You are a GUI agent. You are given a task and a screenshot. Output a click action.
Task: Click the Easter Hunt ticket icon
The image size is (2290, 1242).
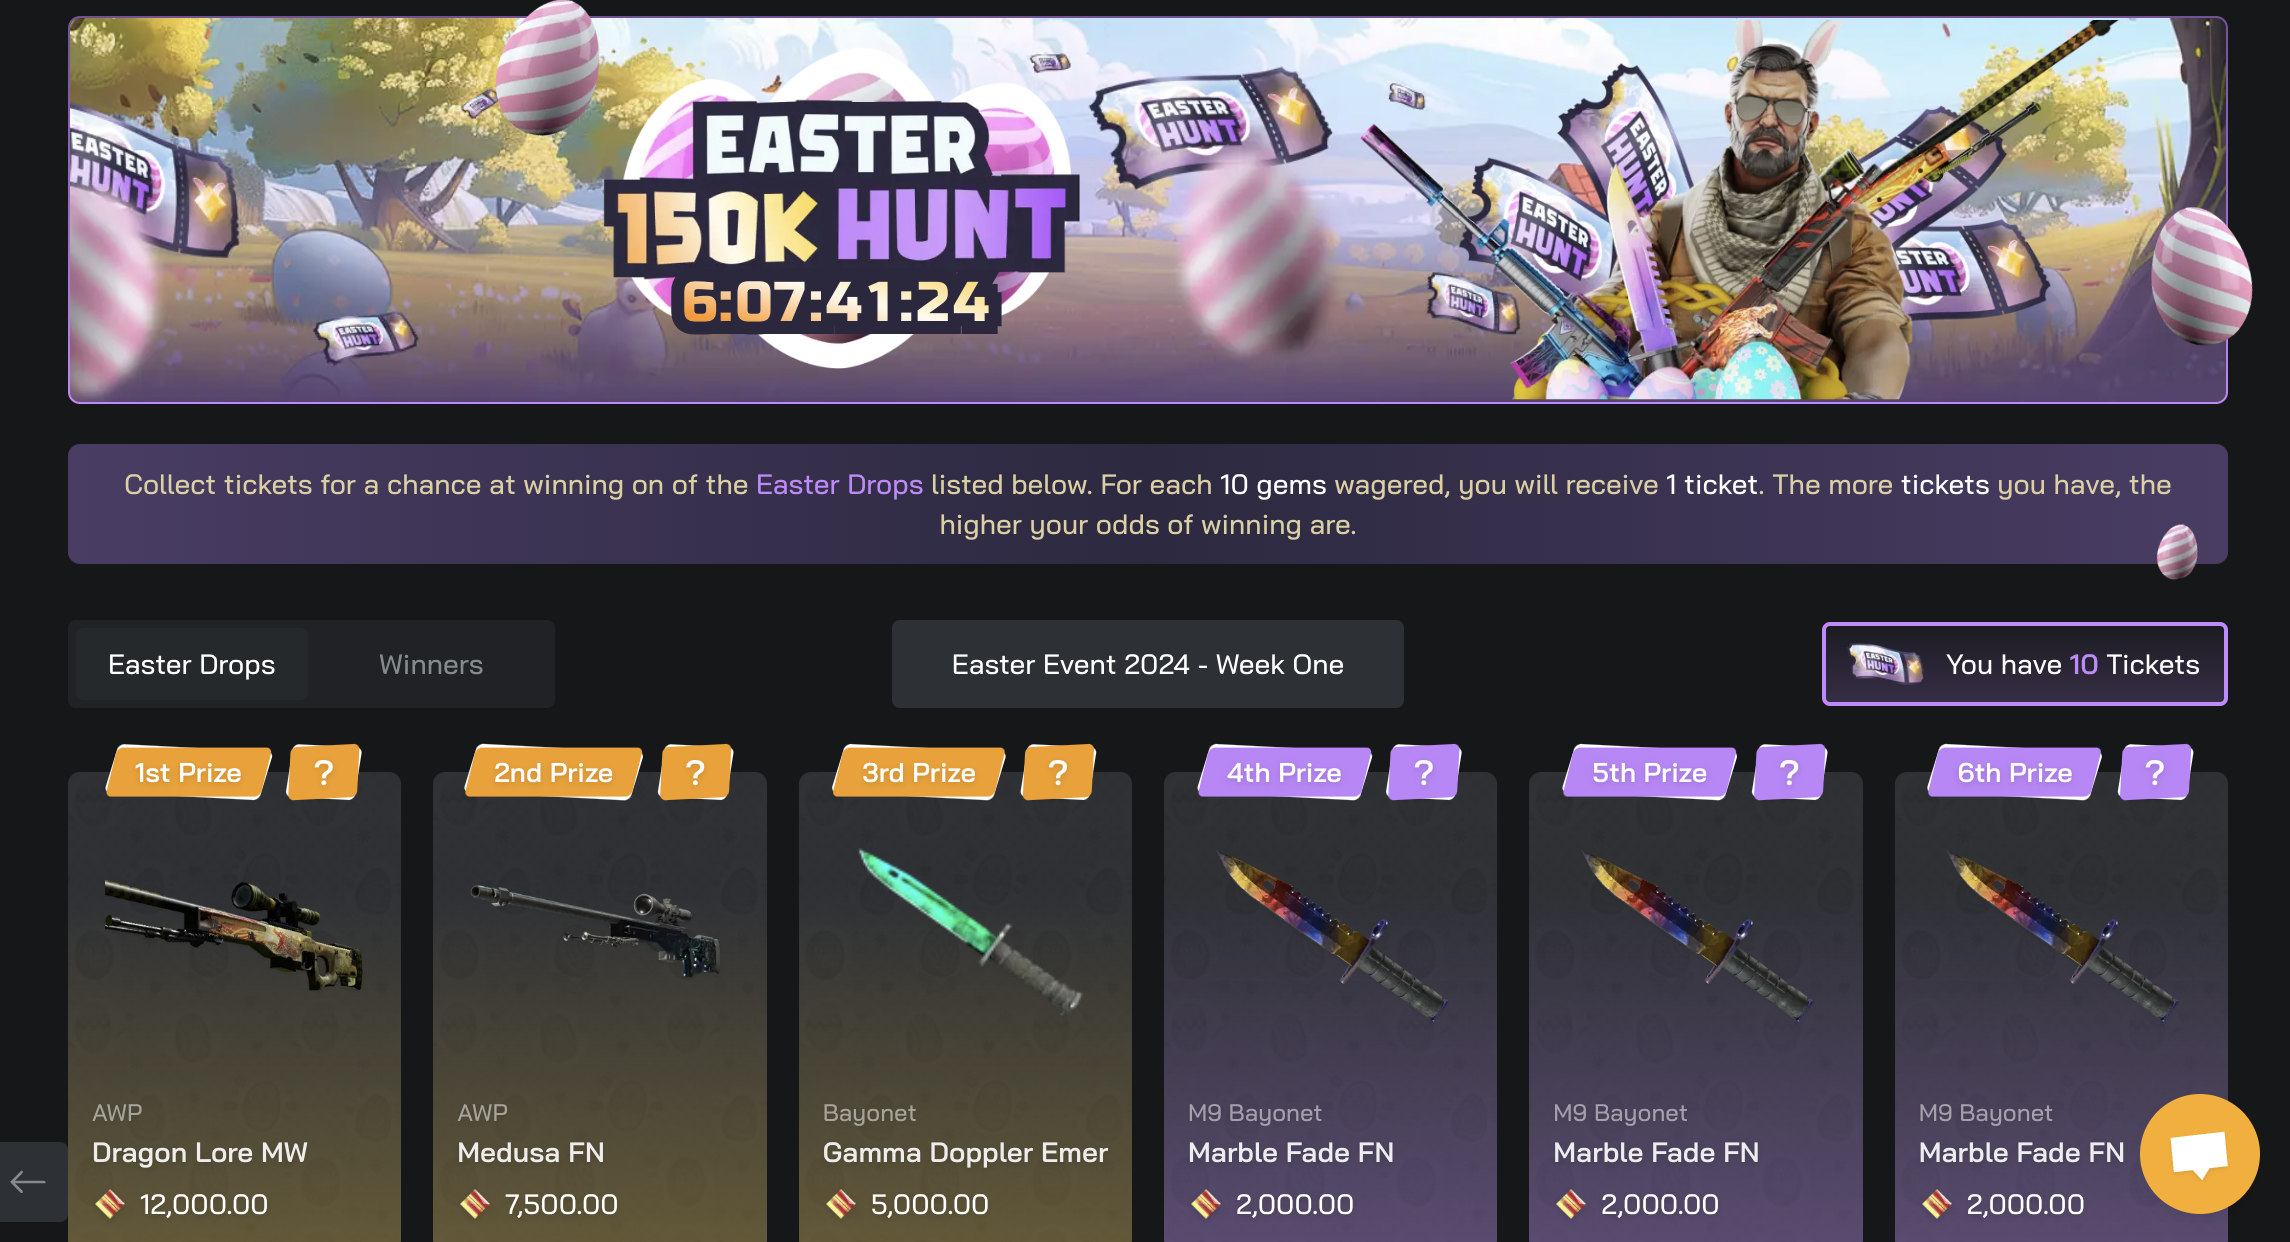coord(1885,664)
